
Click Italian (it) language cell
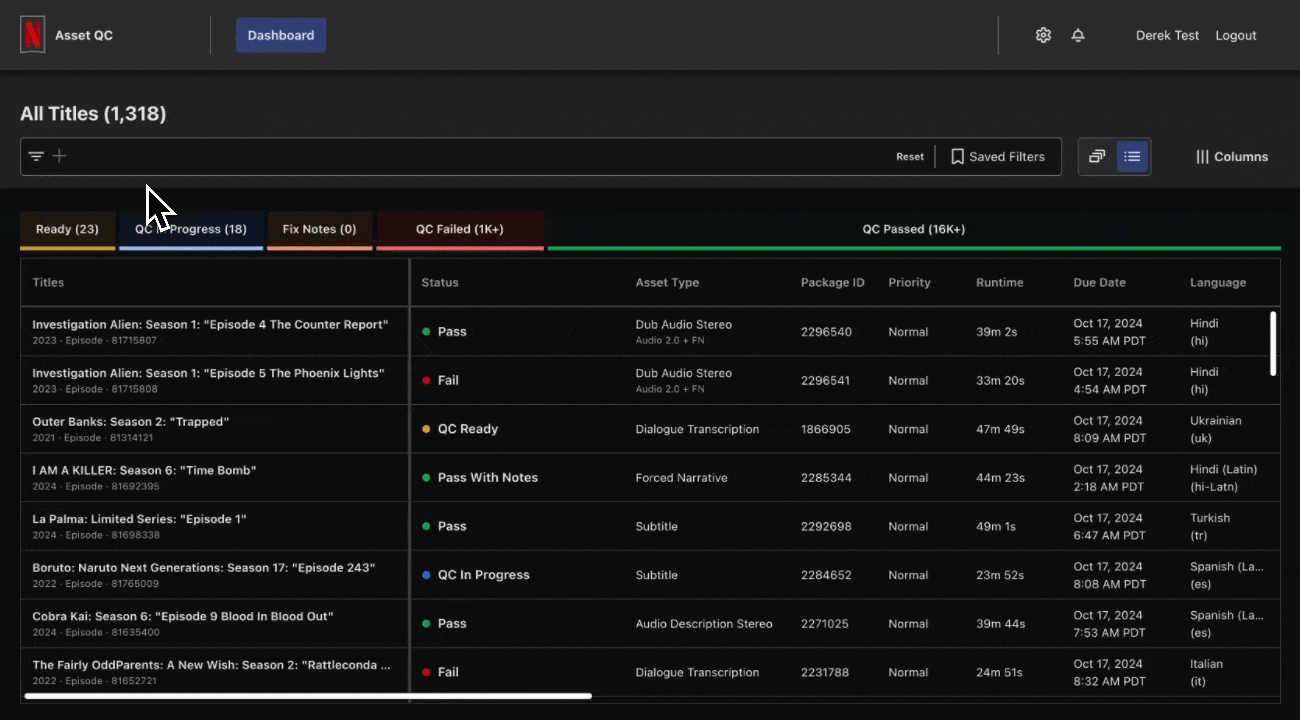pos(1206,672)
